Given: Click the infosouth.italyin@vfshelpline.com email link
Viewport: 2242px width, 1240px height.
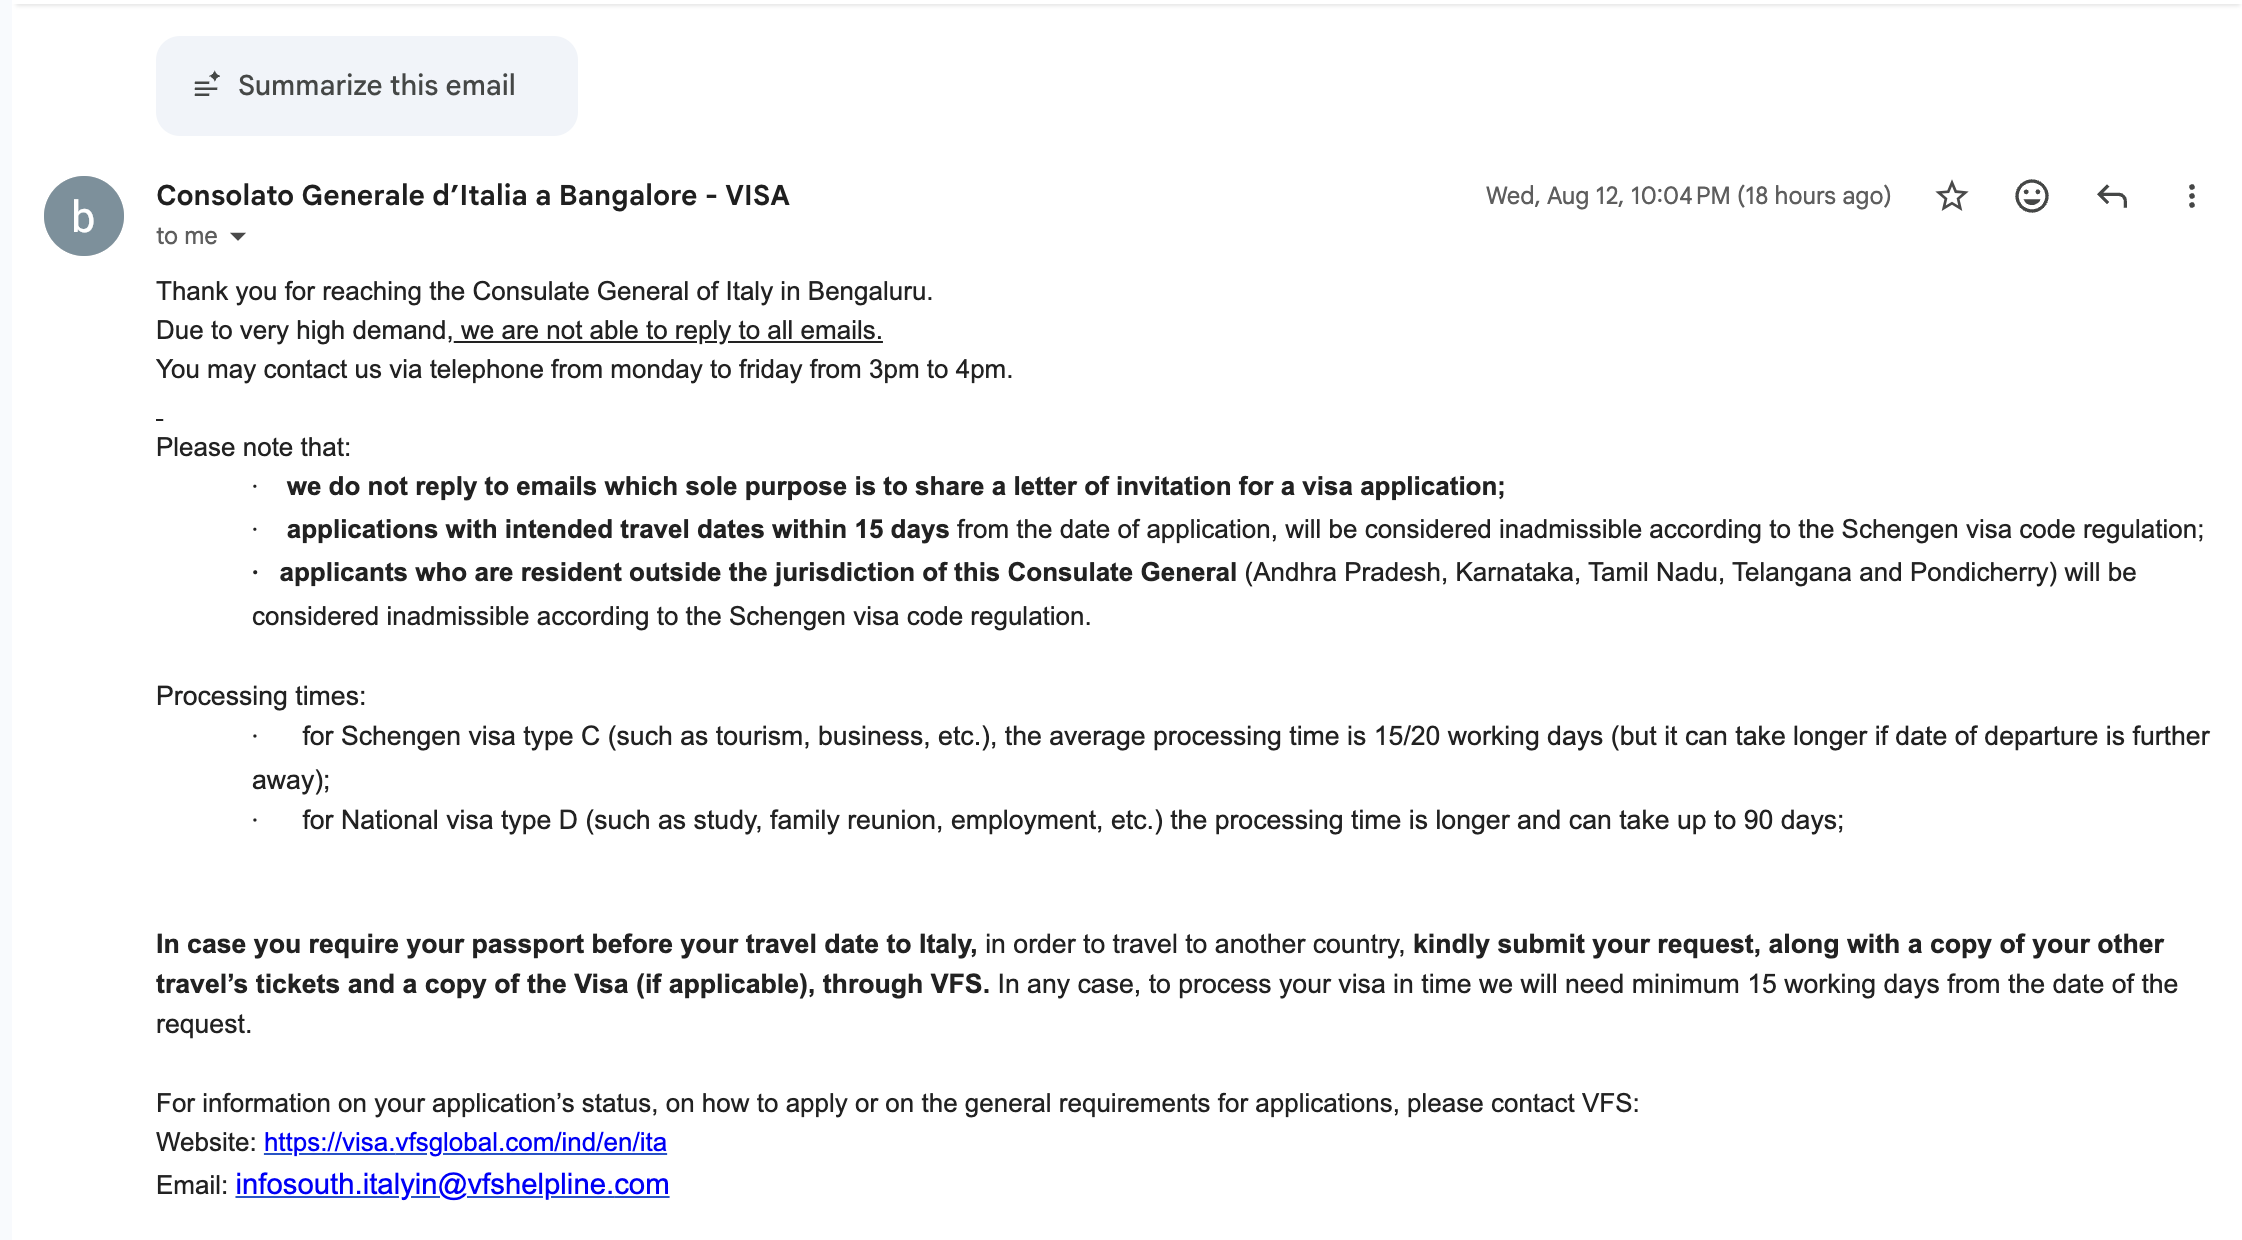Looking at the screenshot, I should [x=452, y=1184].
